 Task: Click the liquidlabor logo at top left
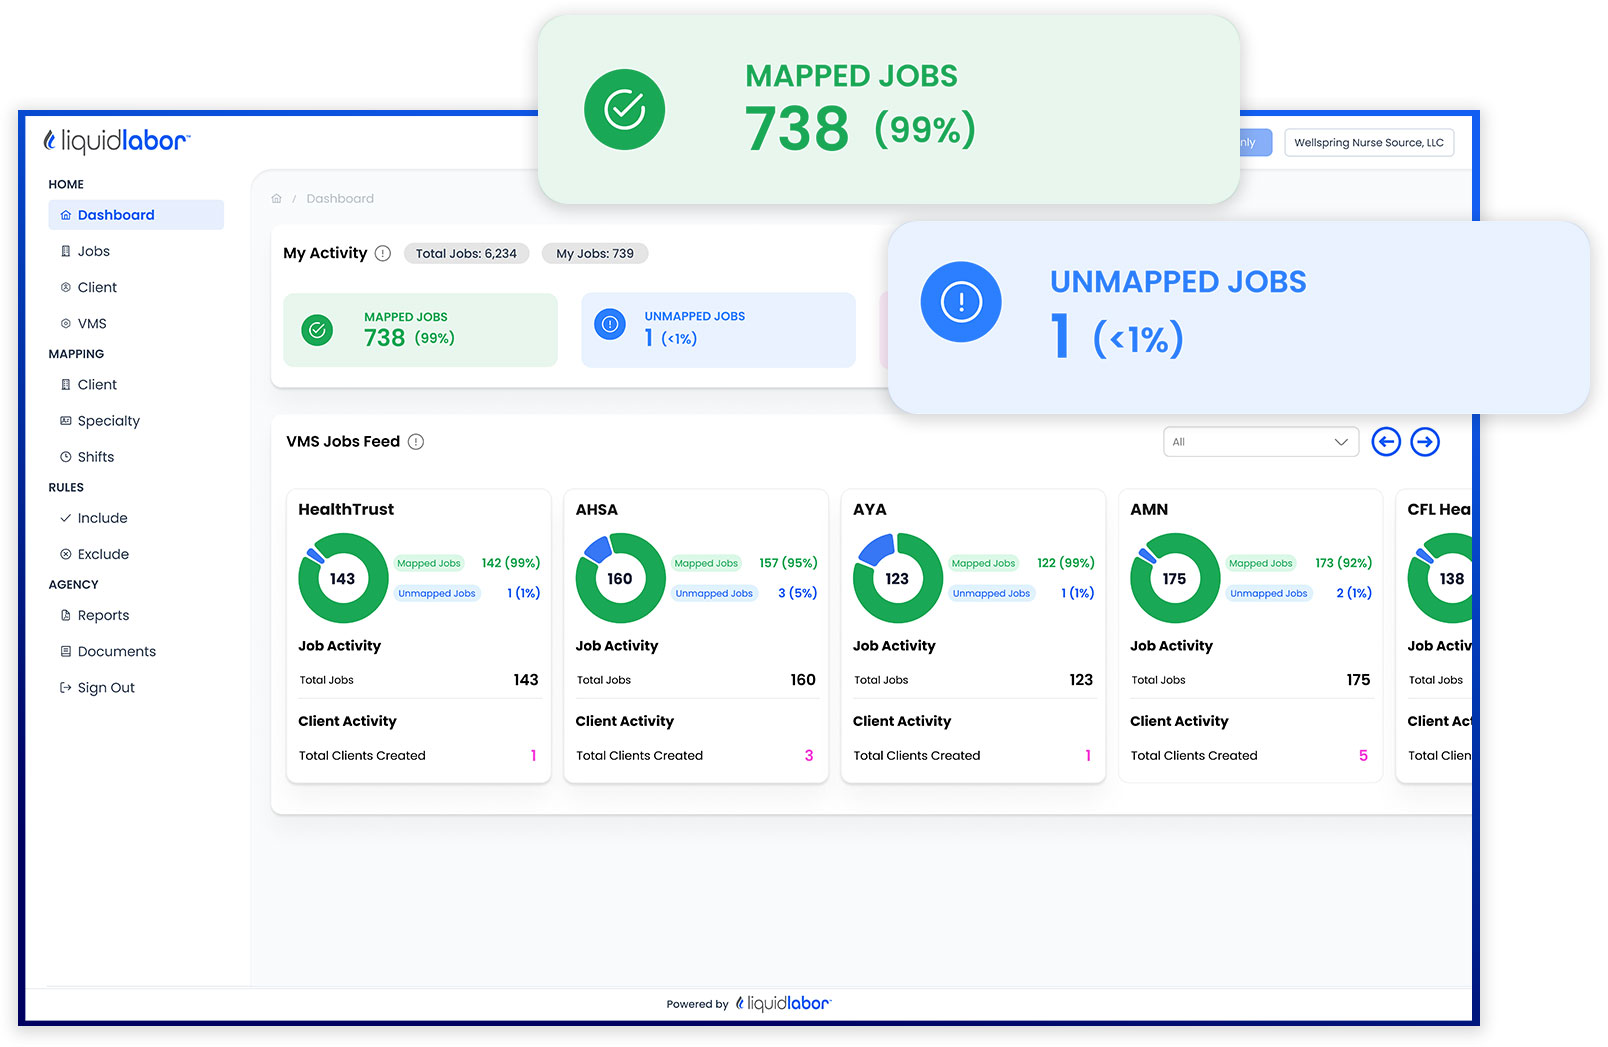click(x=116, y=141)
